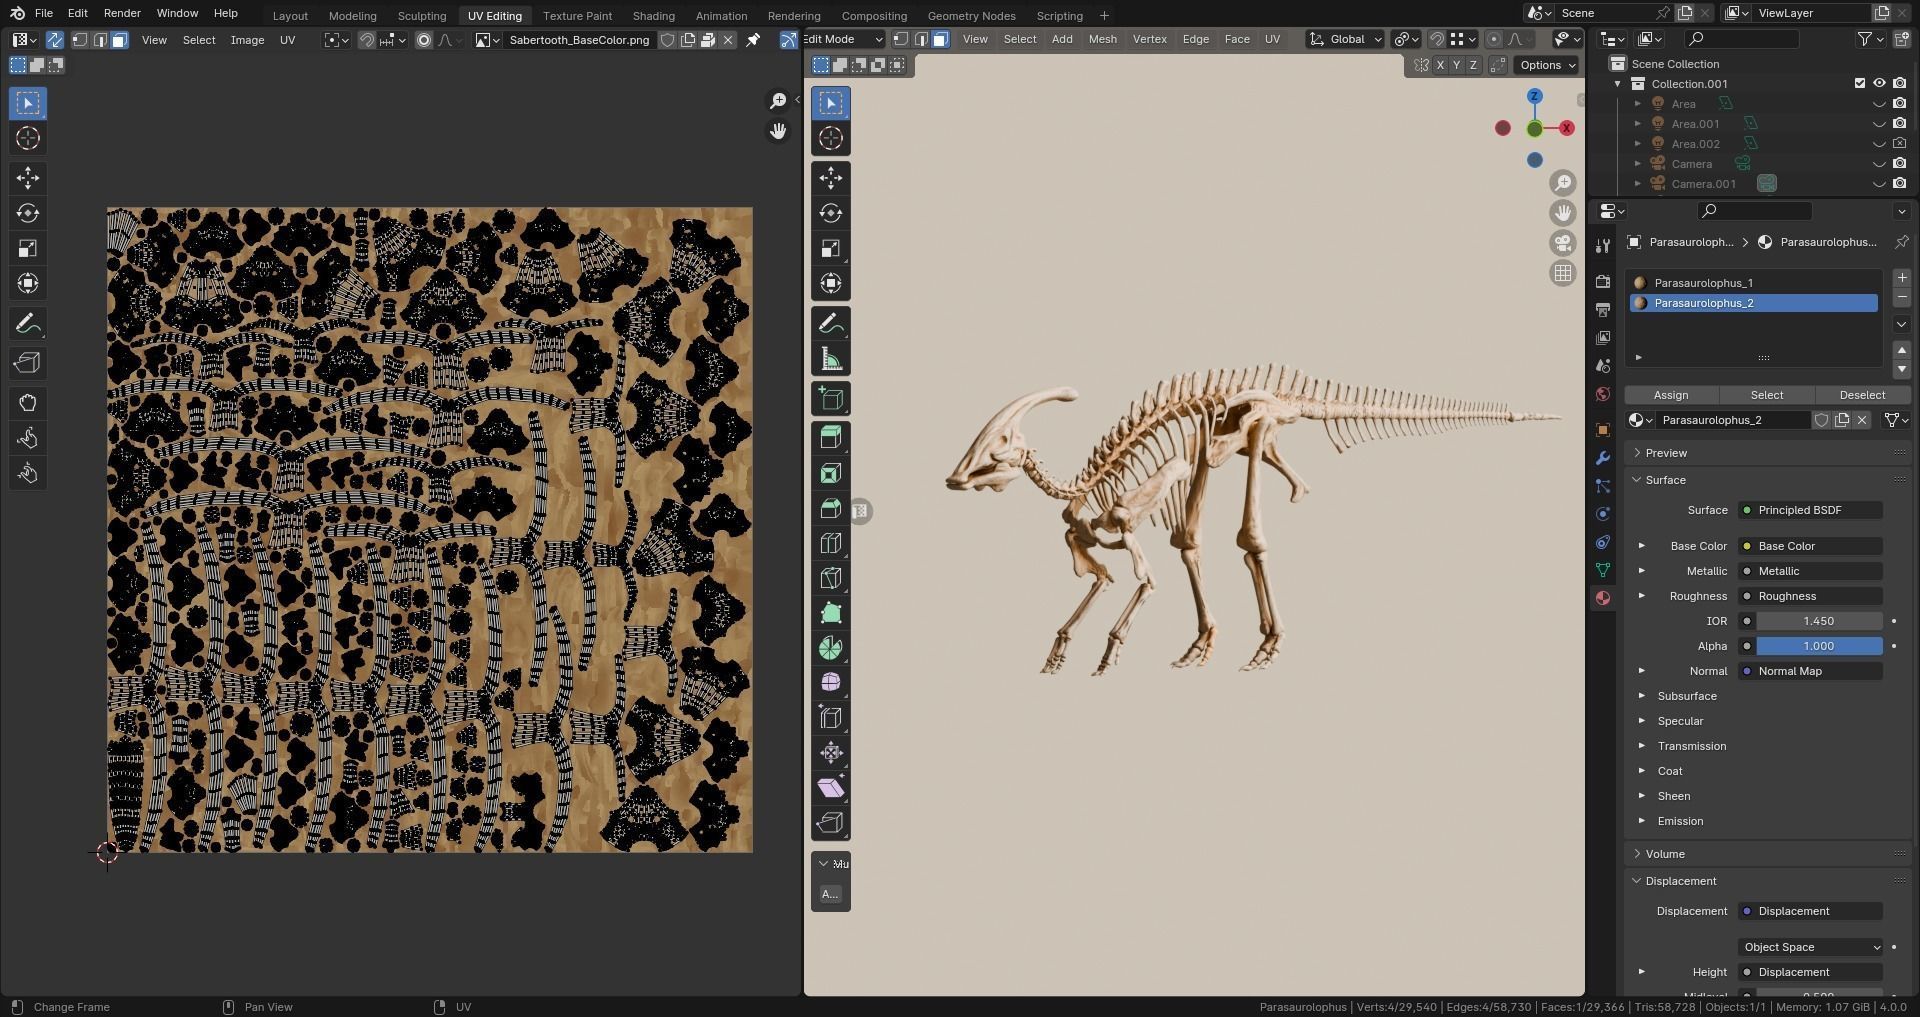Open the Mesh menu in 3D viewport

[1102, 39]
